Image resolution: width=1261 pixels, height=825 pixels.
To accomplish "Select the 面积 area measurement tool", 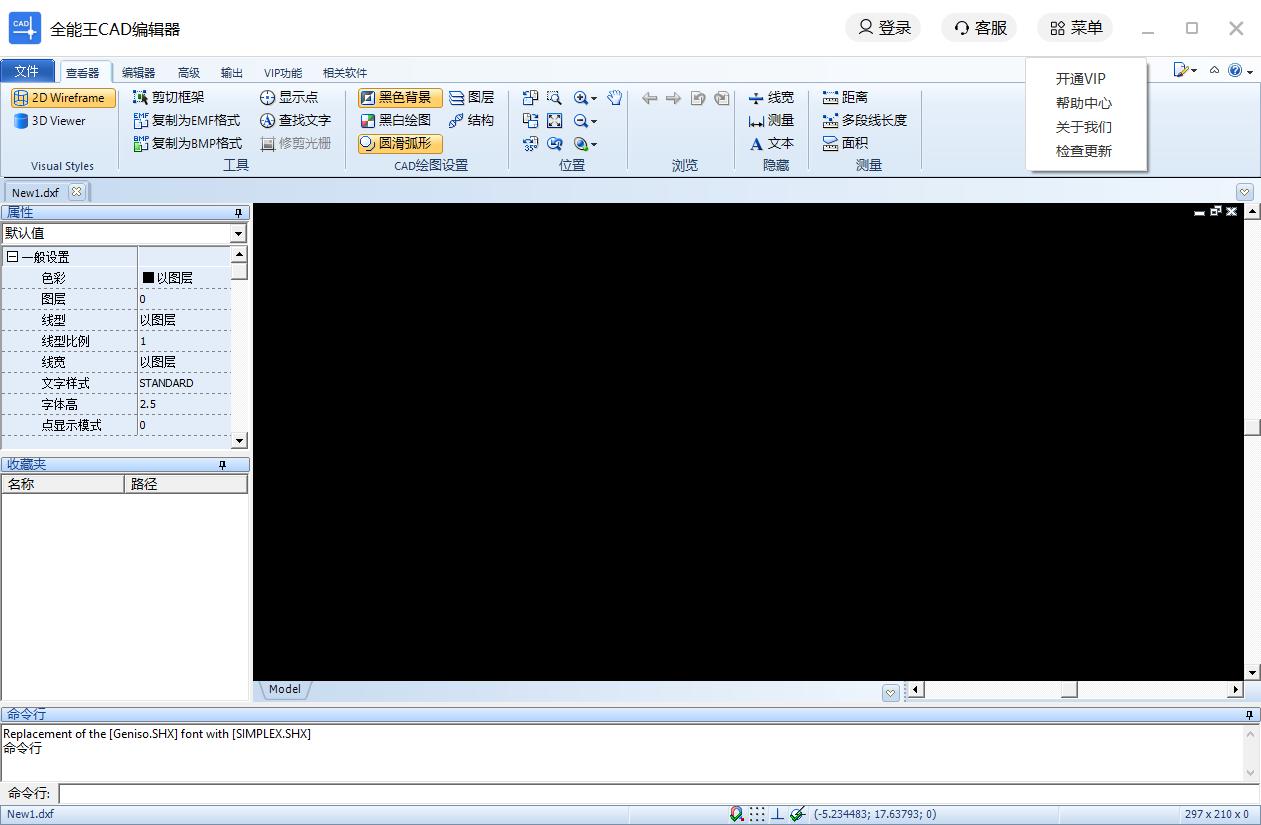I will (x=845, y=143).
